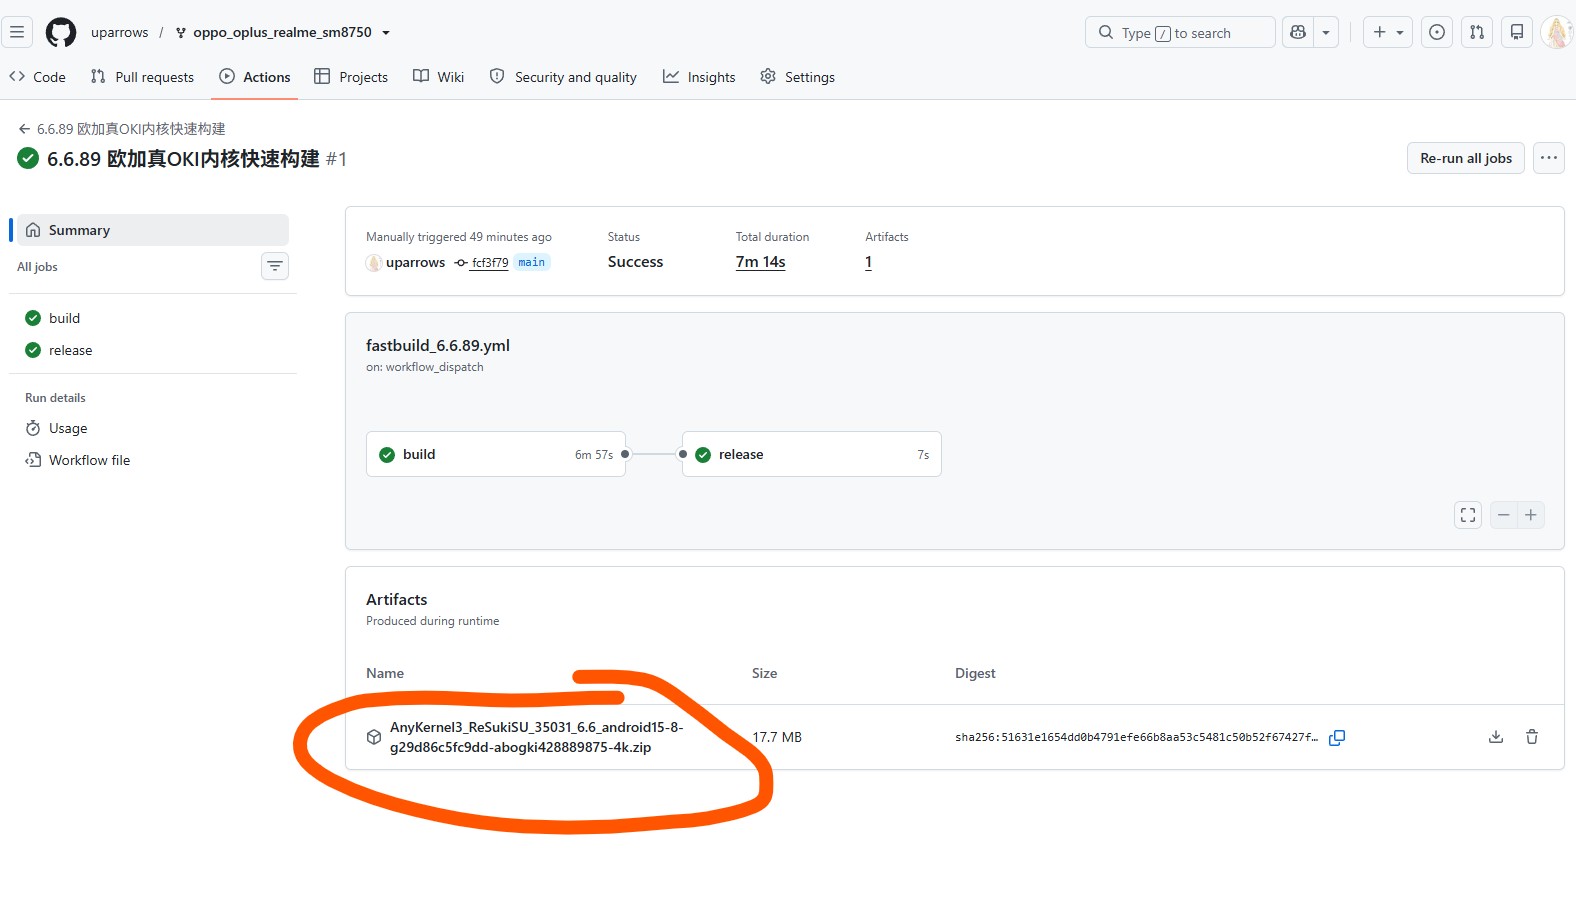Switch to the Insights tab

pyautogui.click(x=699, y=77)
